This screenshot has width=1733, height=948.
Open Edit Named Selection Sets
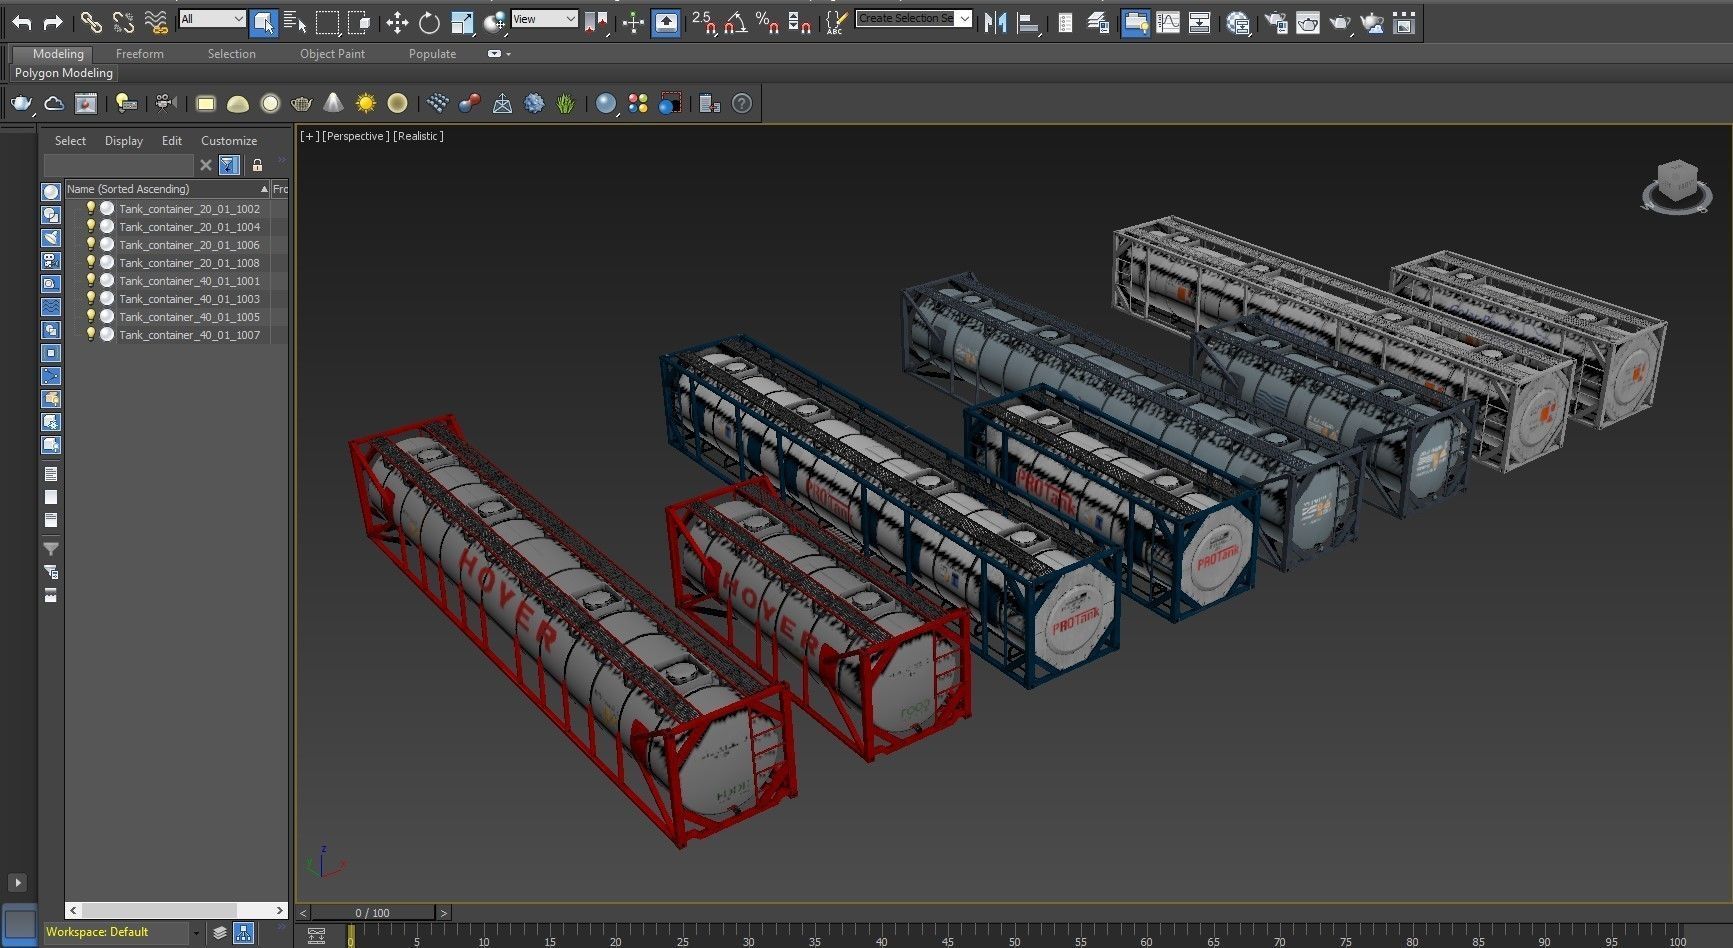tap(837, 22)
